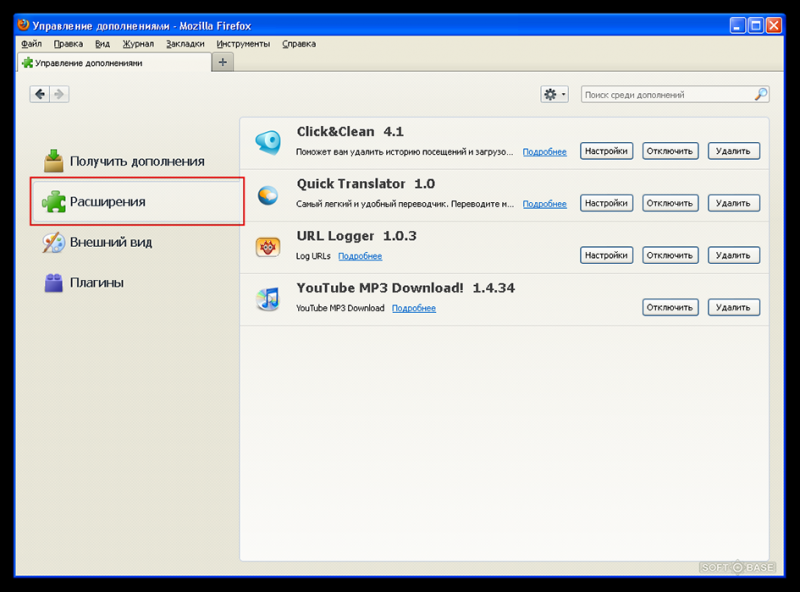Screen dimensions: 800x592
Task: Open the Правка menu
Action: 68,44
